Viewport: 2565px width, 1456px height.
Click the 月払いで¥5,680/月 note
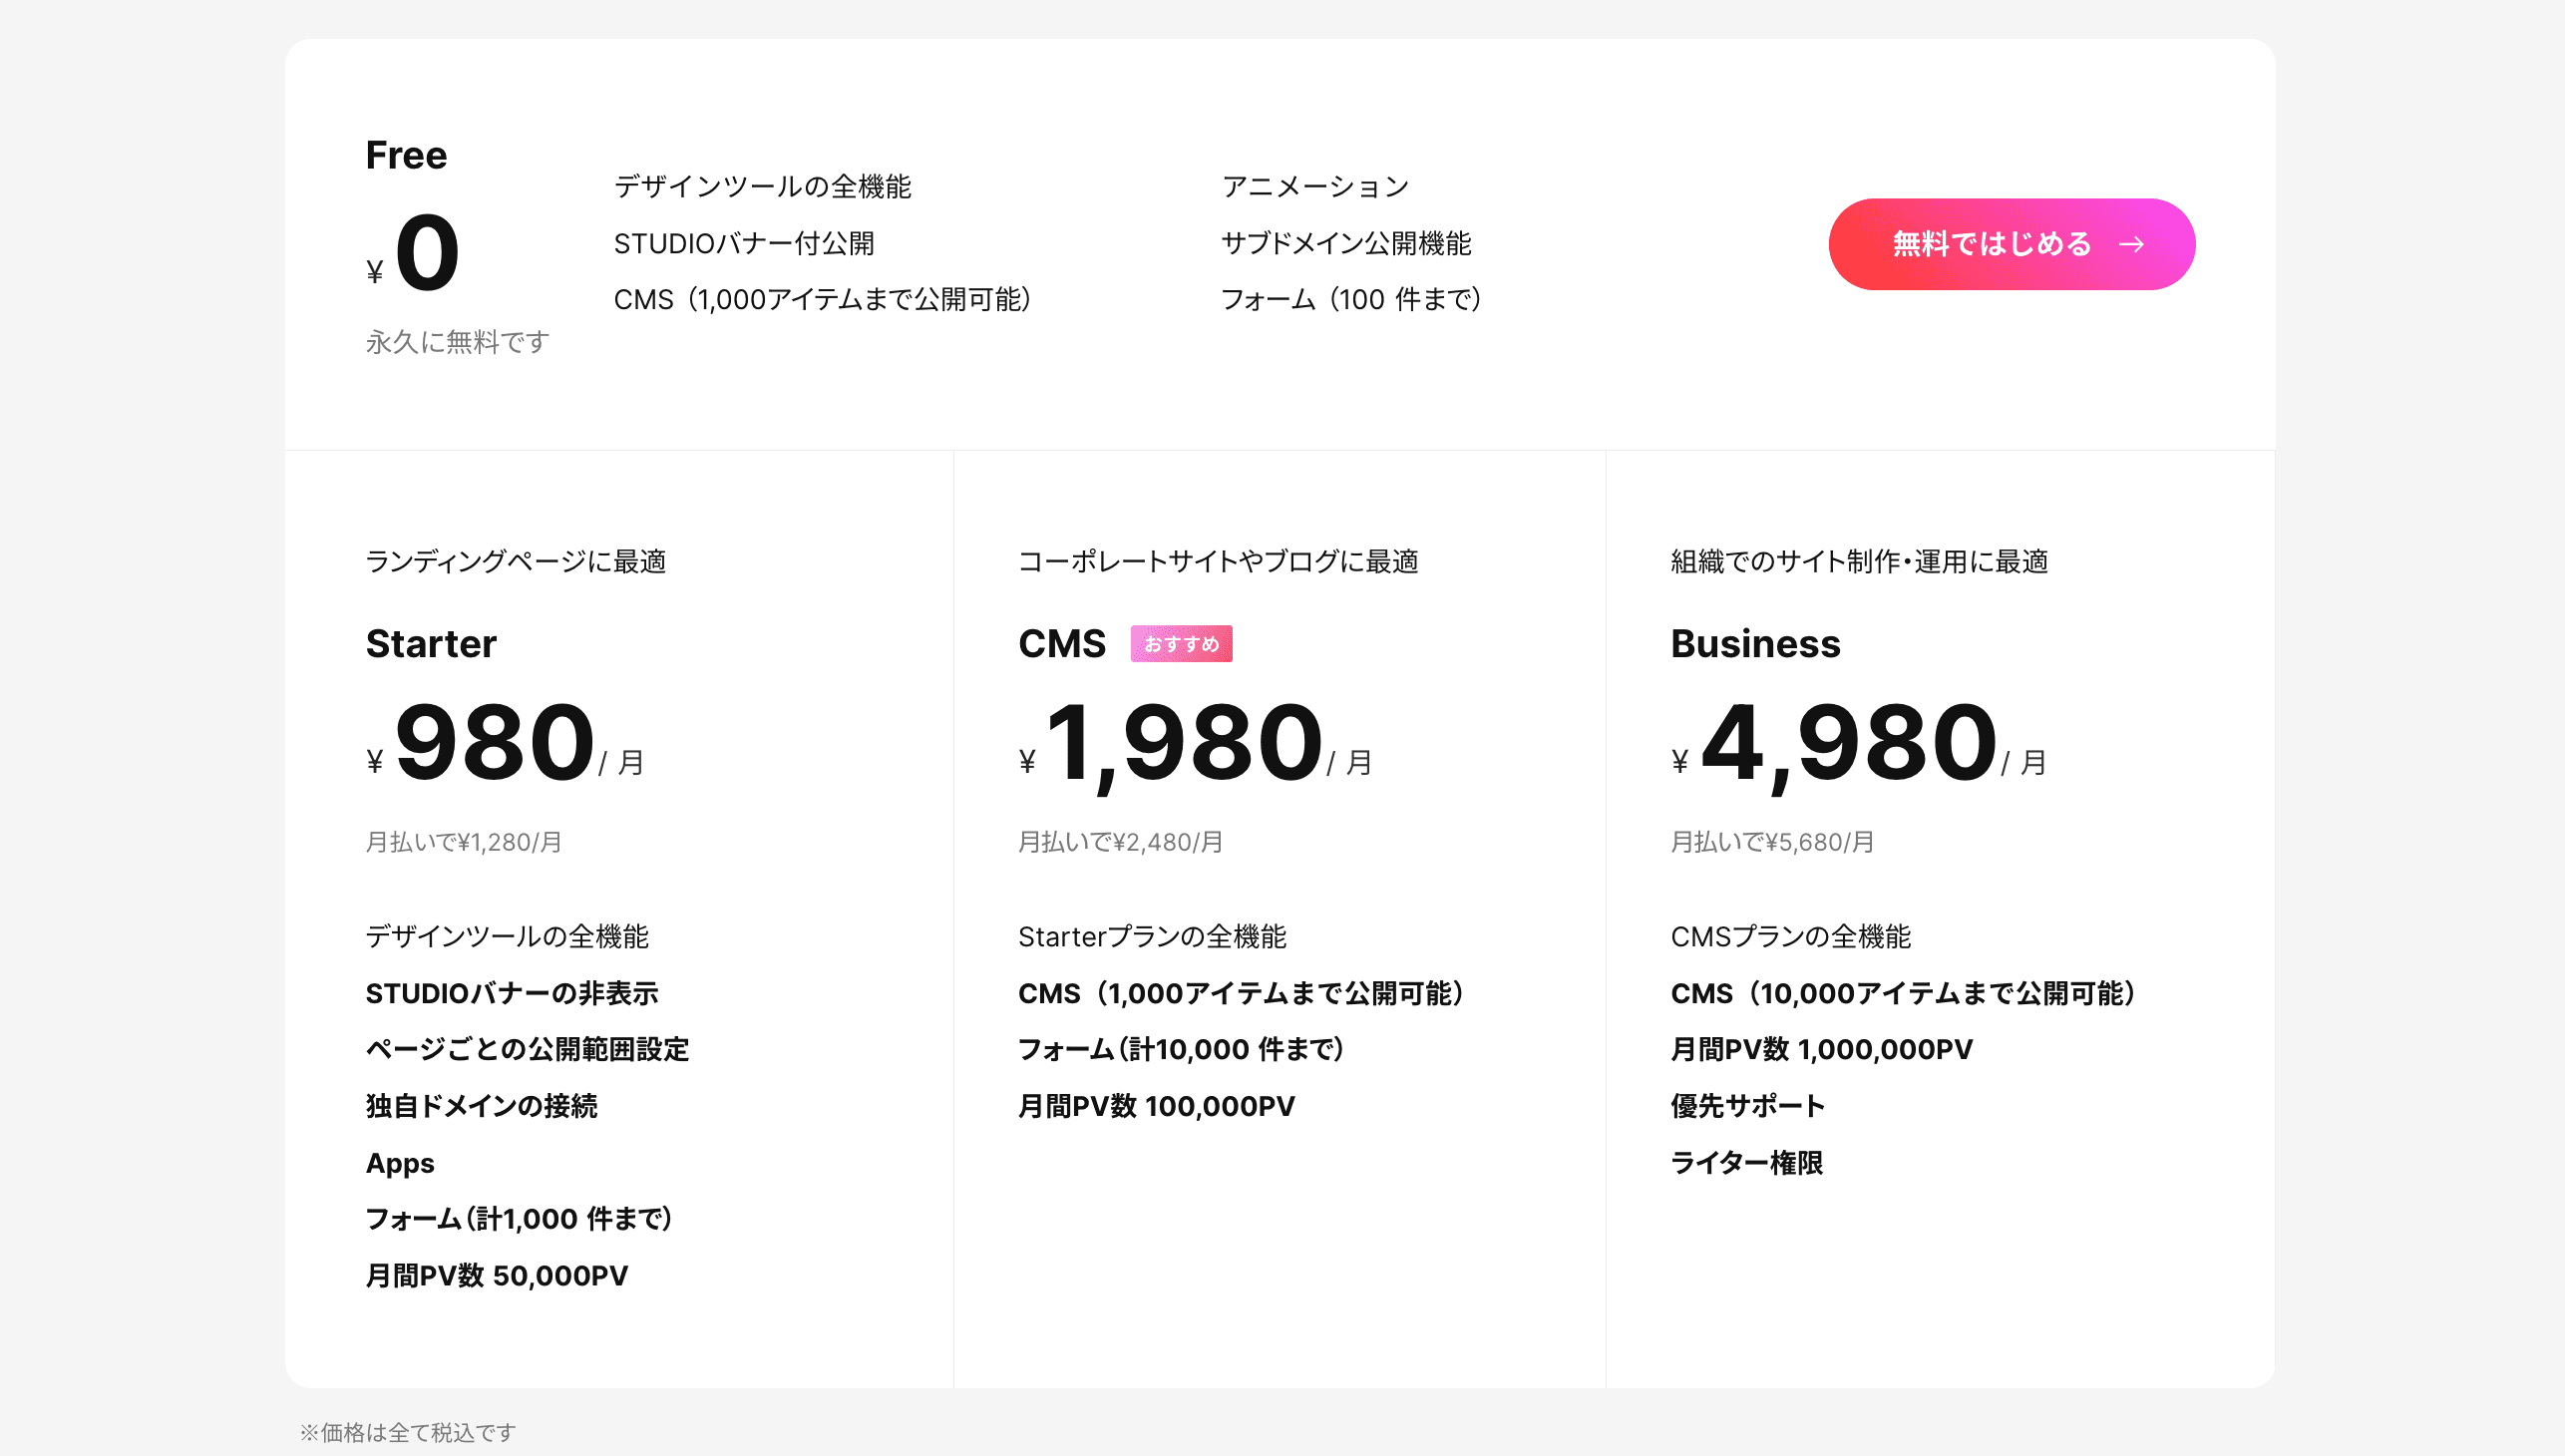[1772, 842]
